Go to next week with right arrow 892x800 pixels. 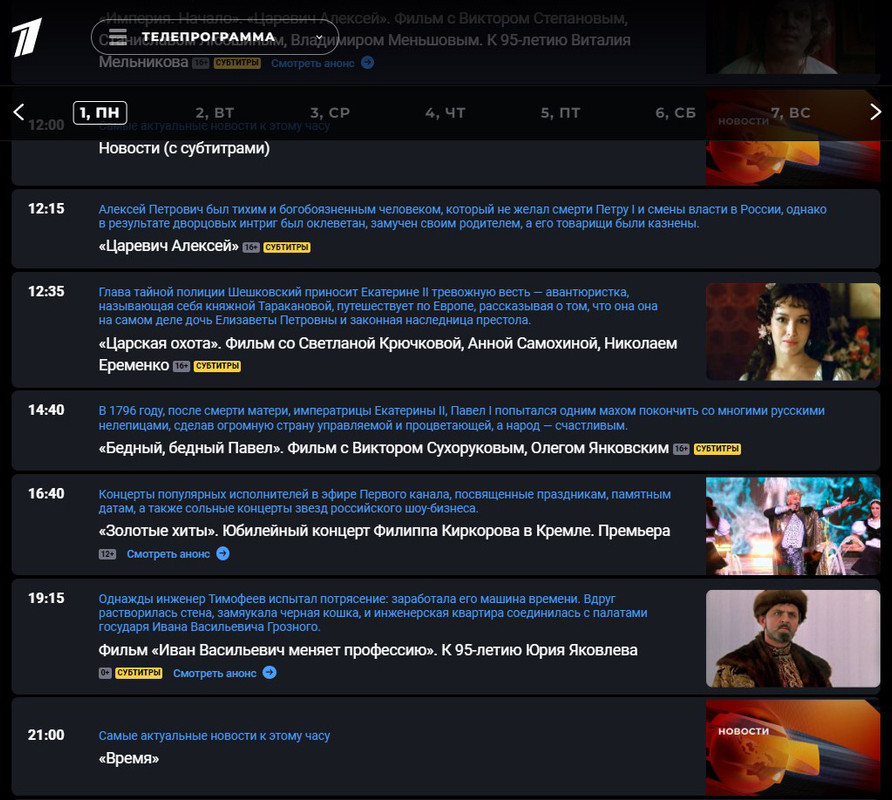tap(875, 112)
